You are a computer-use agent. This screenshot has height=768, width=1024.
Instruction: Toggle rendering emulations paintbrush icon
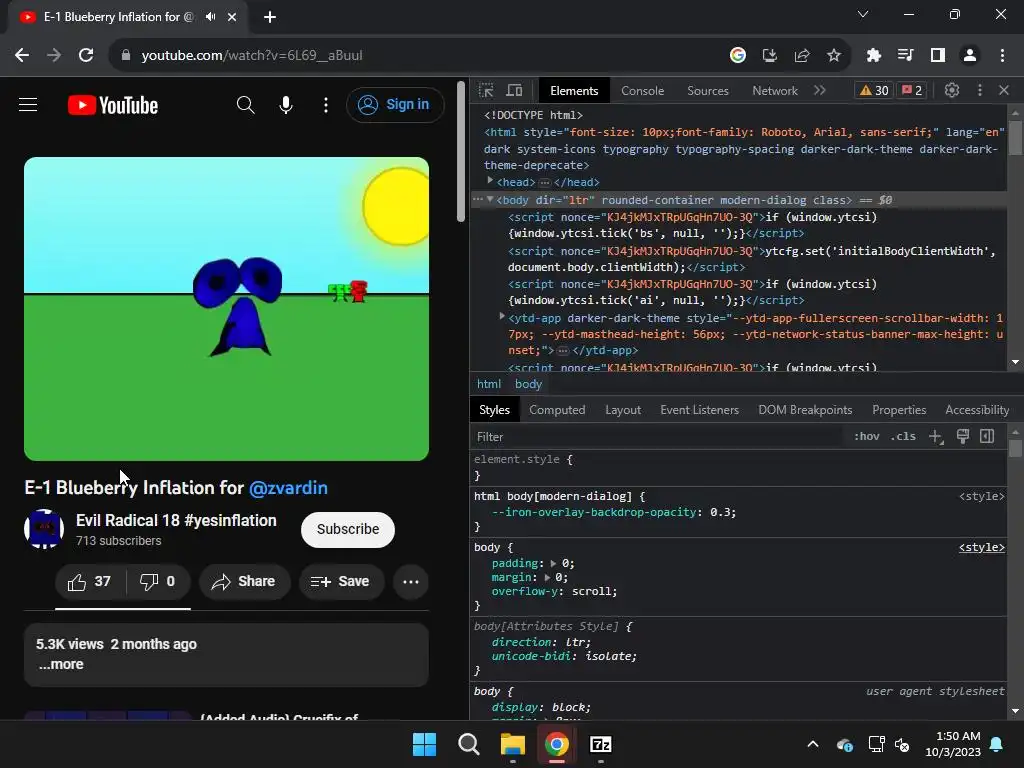[963, 436]
